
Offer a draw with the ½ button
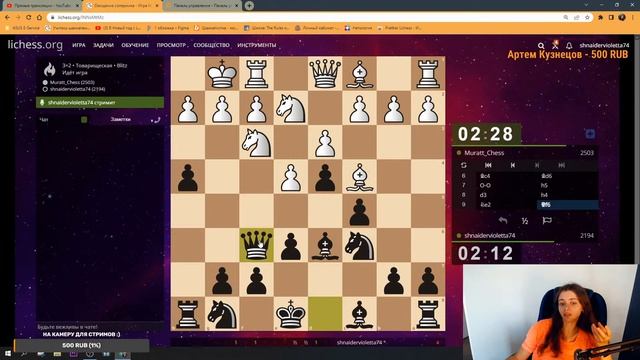click(x=525, y=221)
